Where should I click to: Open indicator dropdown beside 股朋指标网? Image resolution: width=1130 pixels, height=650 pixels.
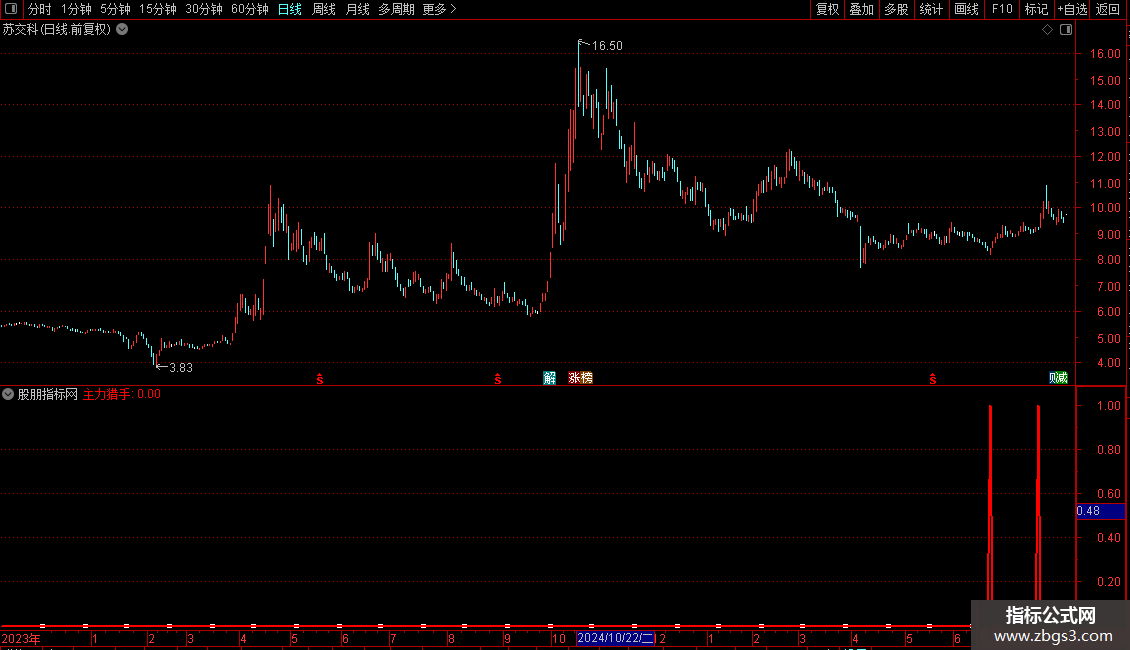pyautogui.click(x=8, y=394)
